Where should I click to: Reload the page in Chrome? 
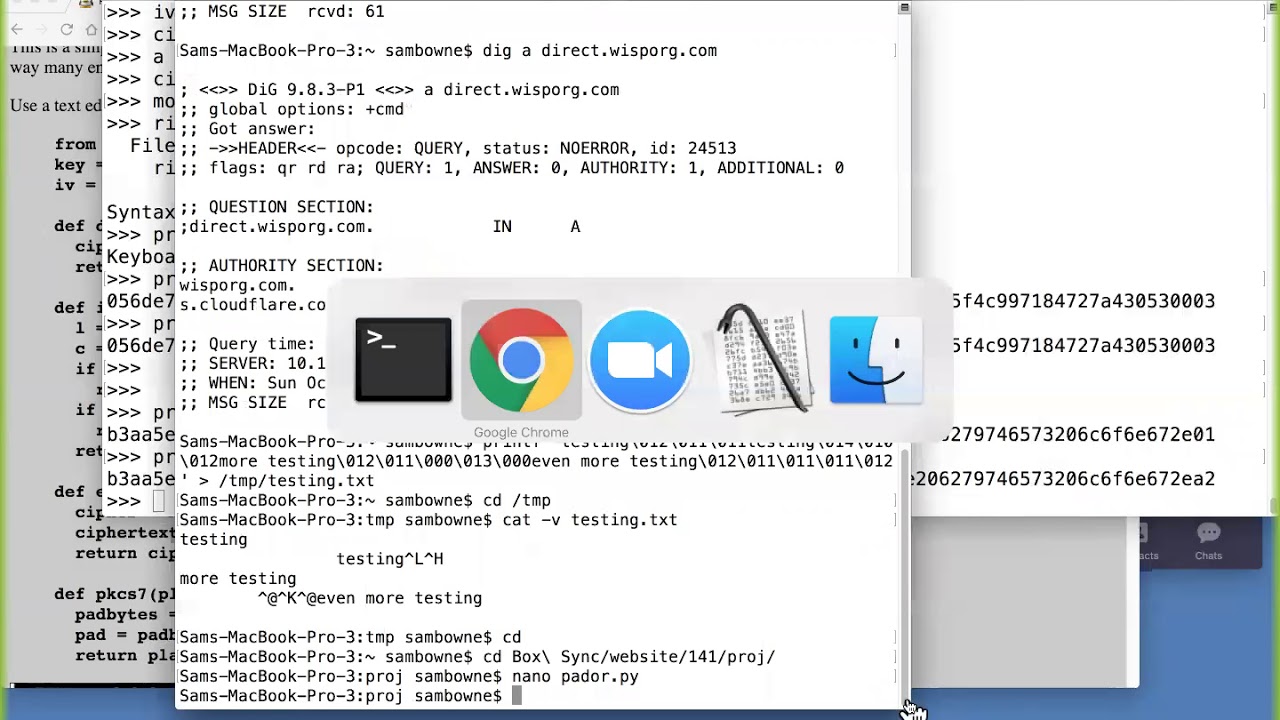tap(66, 30)
